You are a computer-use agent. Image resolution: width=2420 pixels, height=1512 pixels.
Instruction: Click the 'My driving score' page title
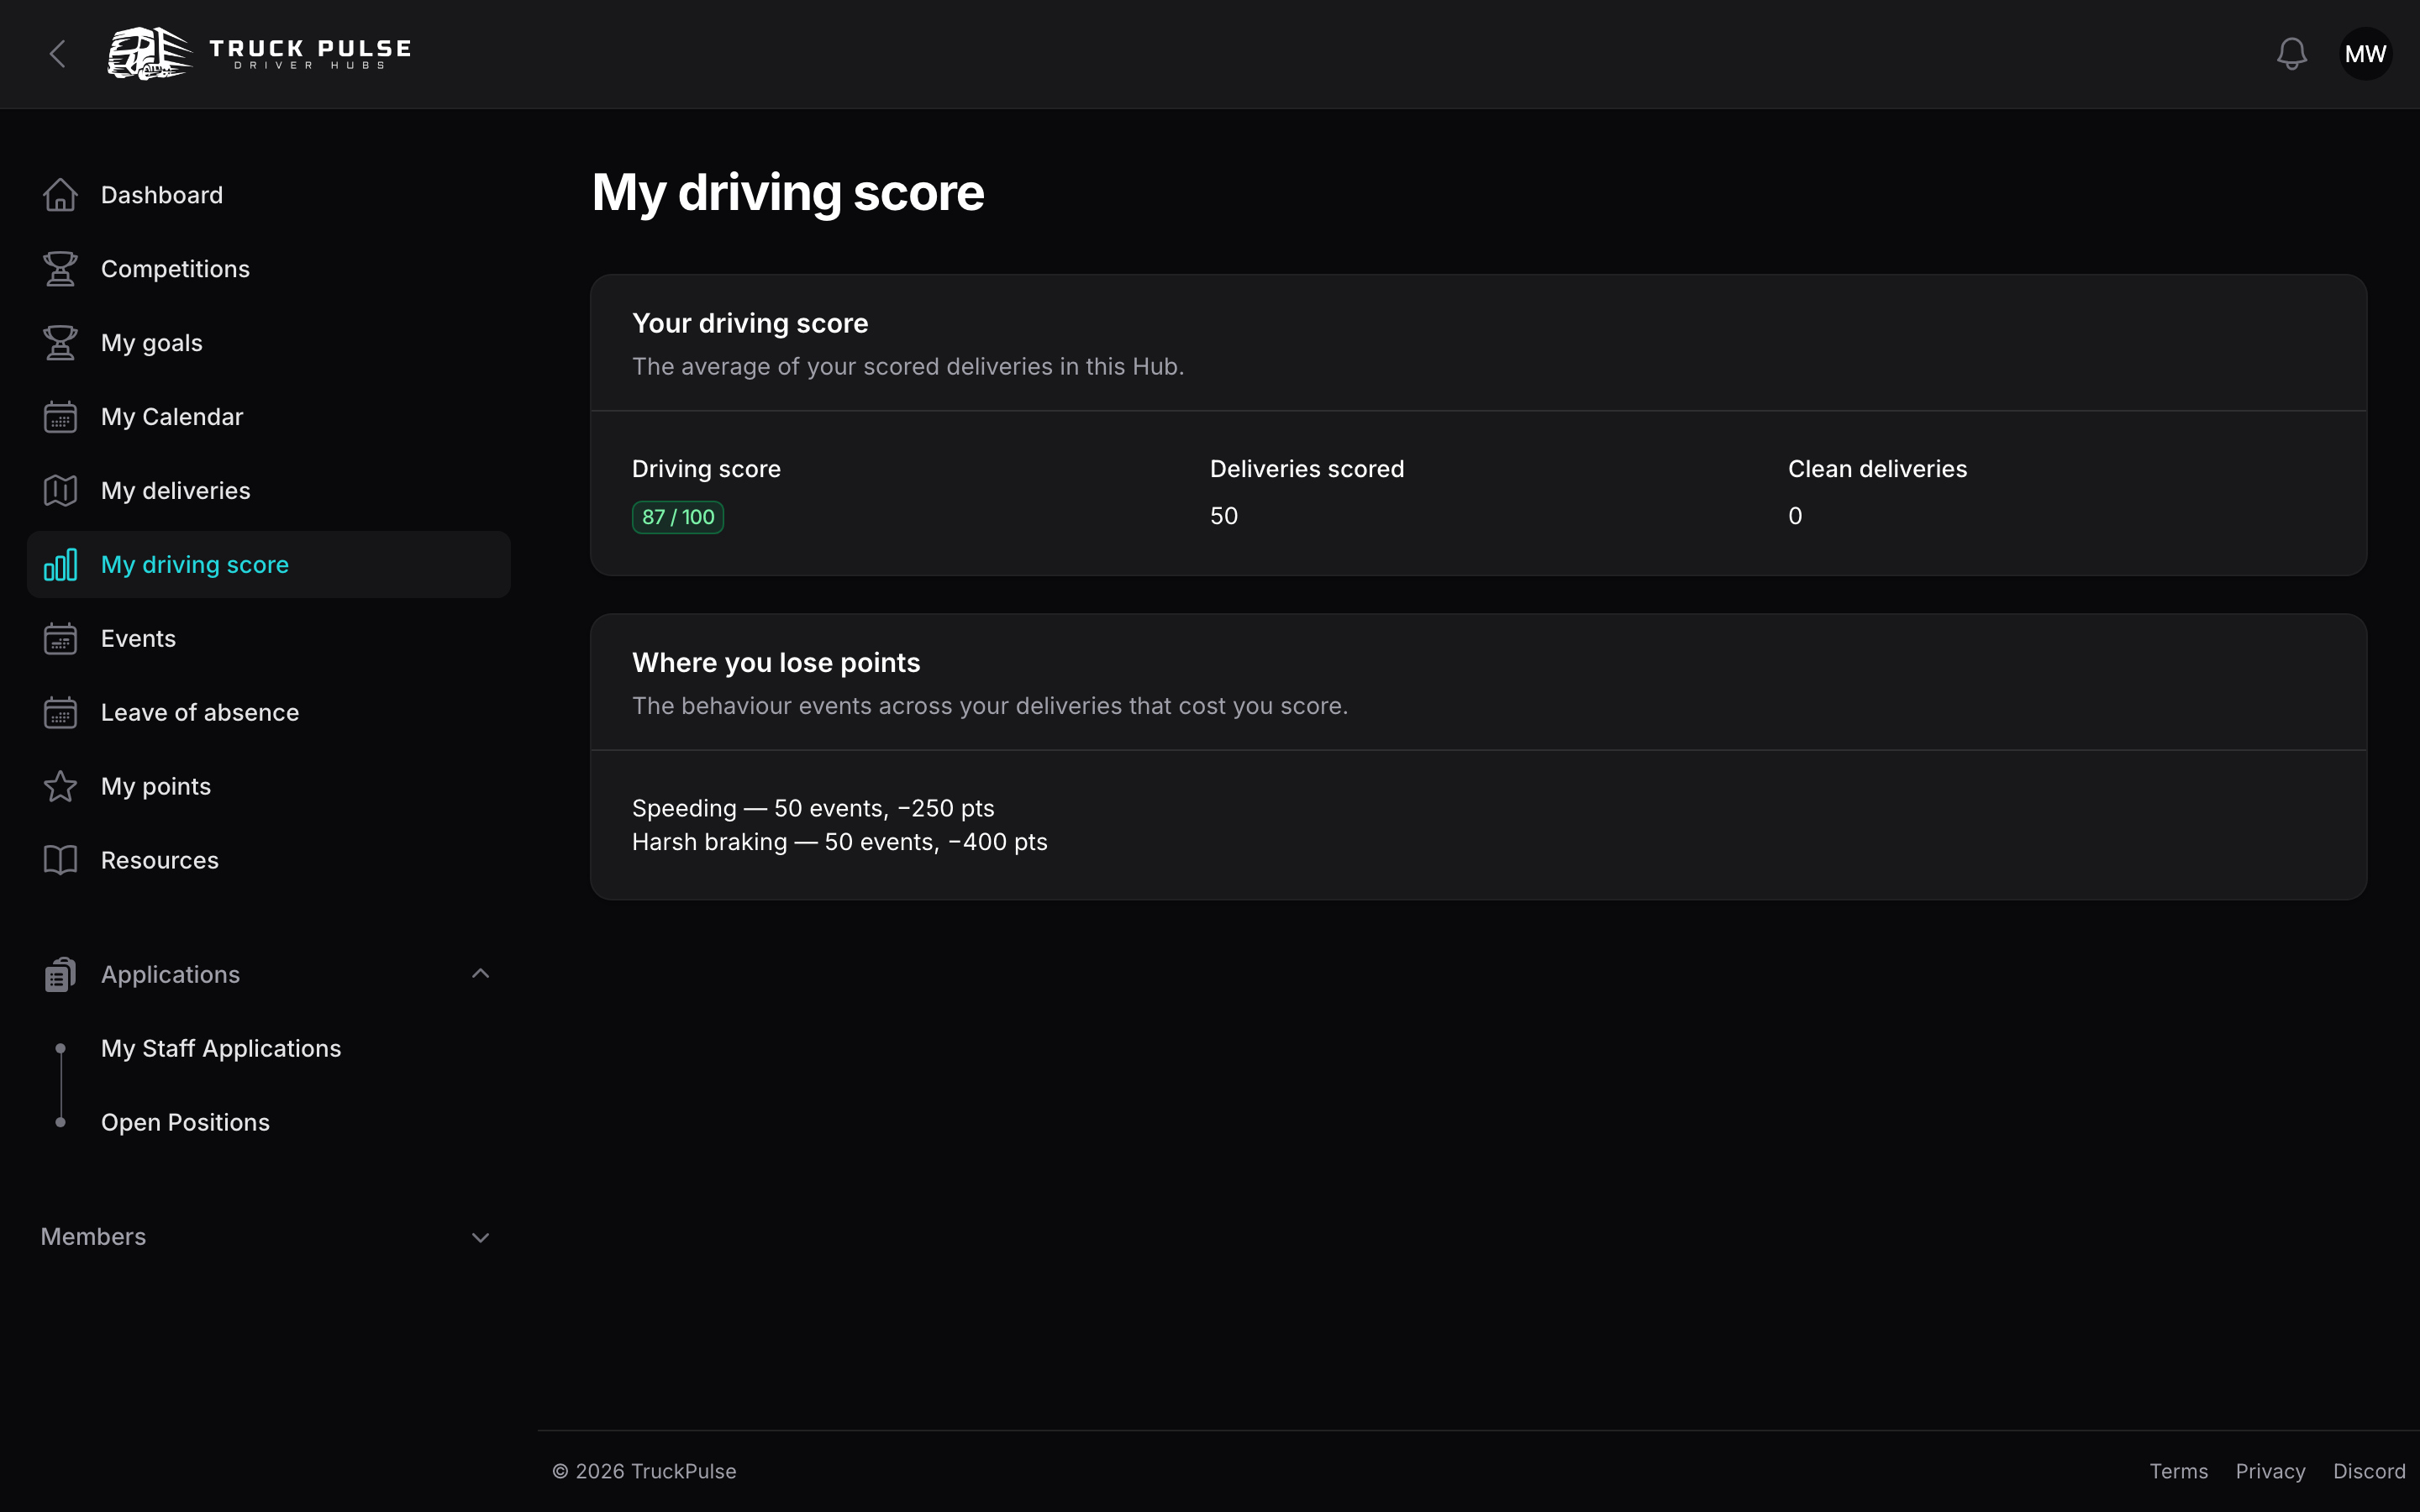click(788, 192)
